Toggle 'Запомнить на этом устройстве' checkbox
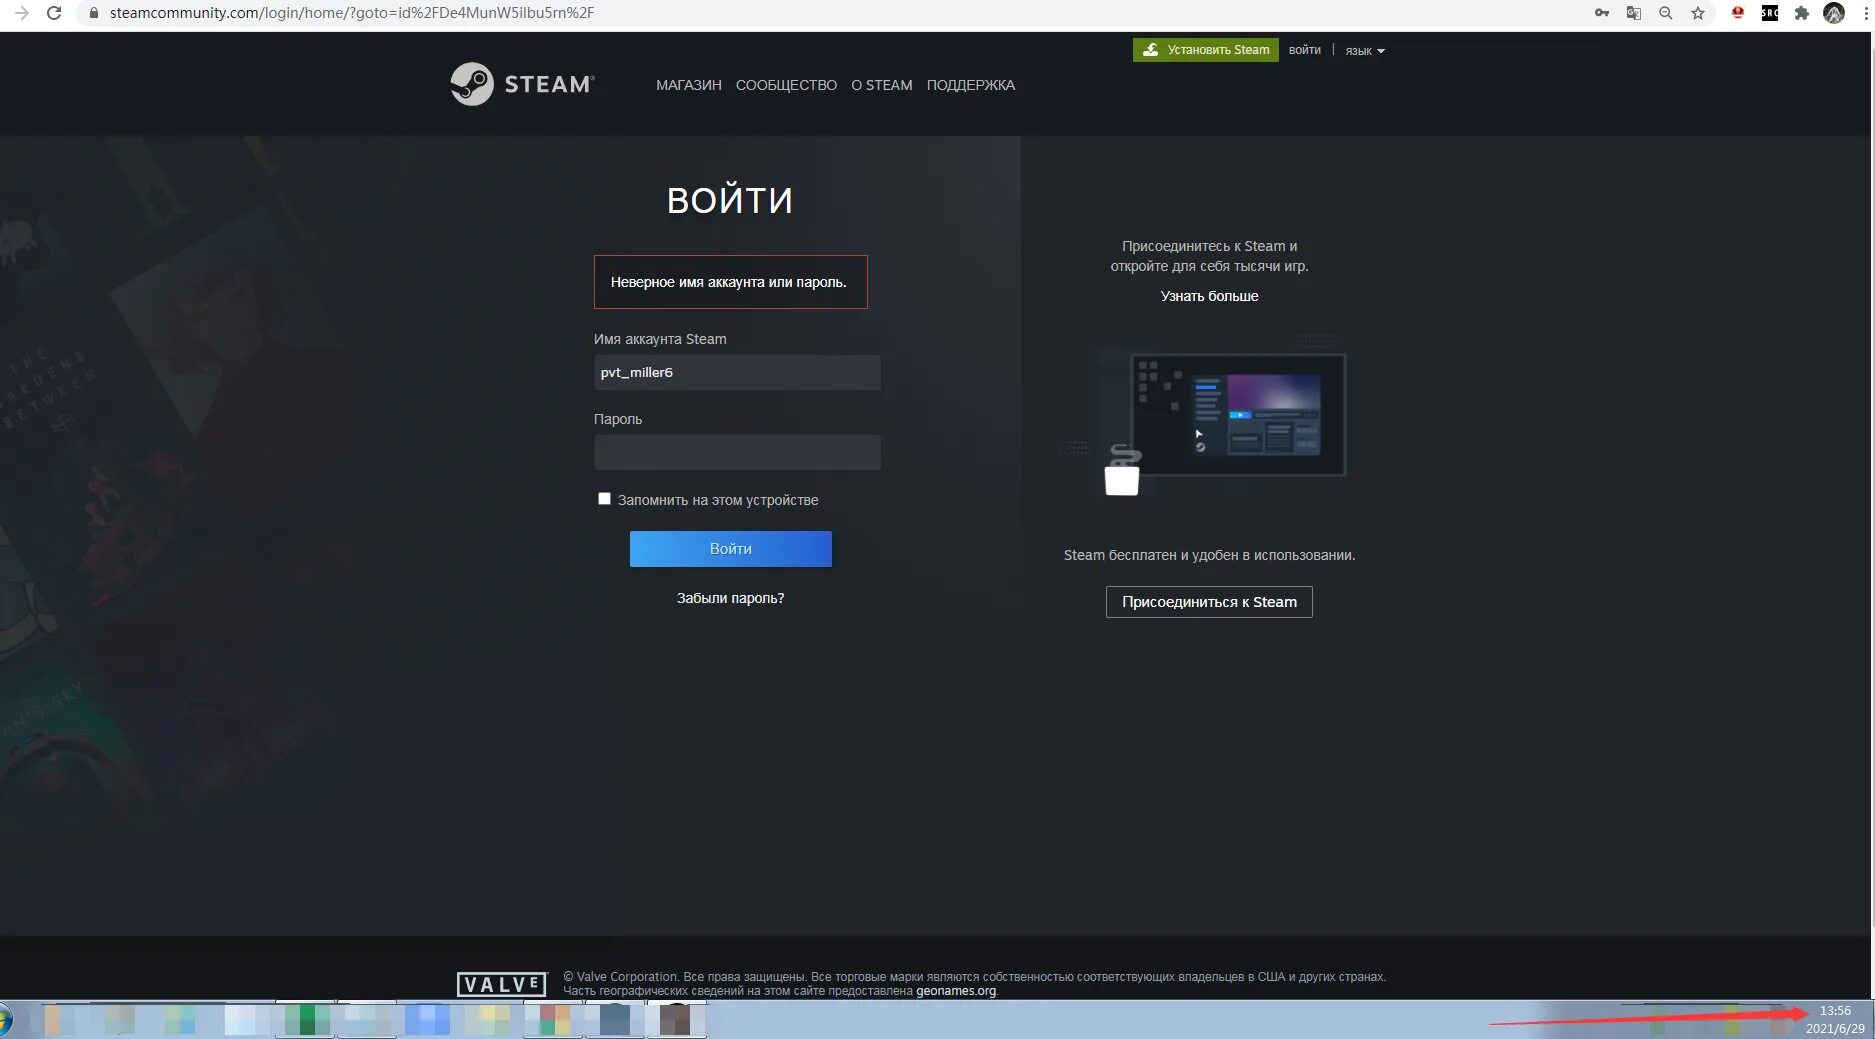Screen dimensions: 1875x1039 (x=604, y=499)
